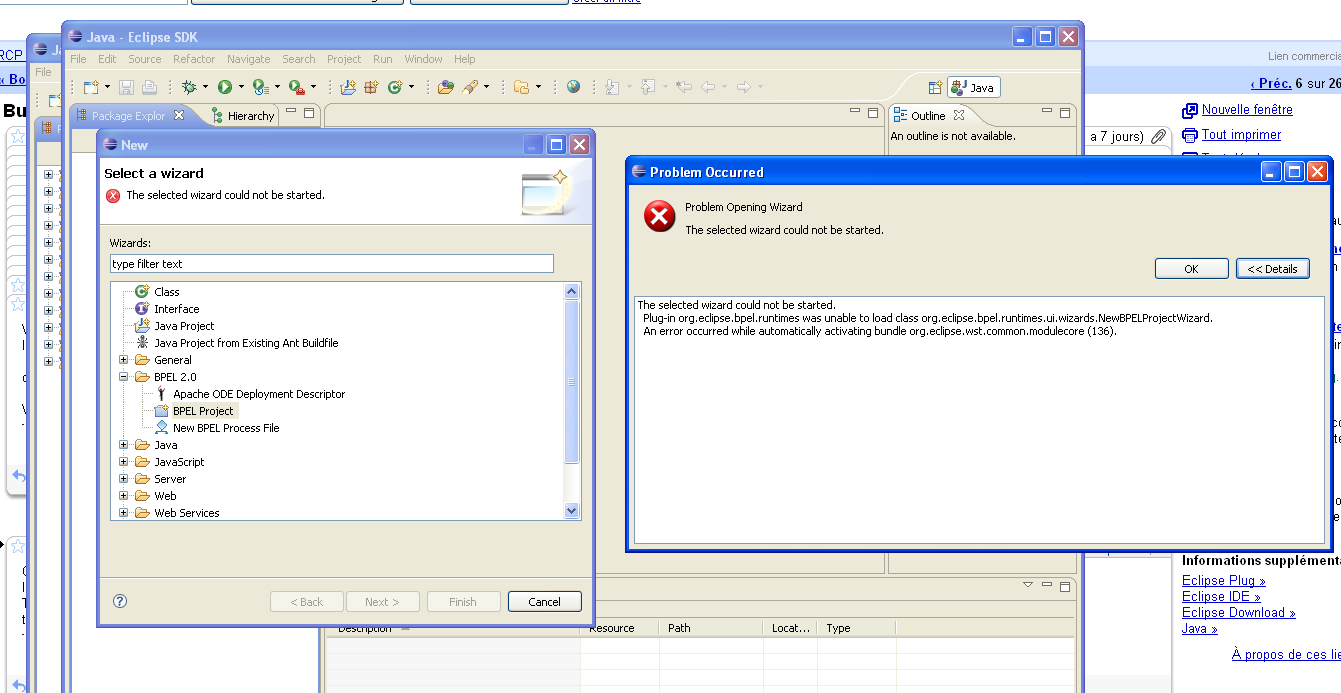This screenshot has width=1341, height=693.
Task: Click the Print toolbar icon
Action: tap(149, 88)
